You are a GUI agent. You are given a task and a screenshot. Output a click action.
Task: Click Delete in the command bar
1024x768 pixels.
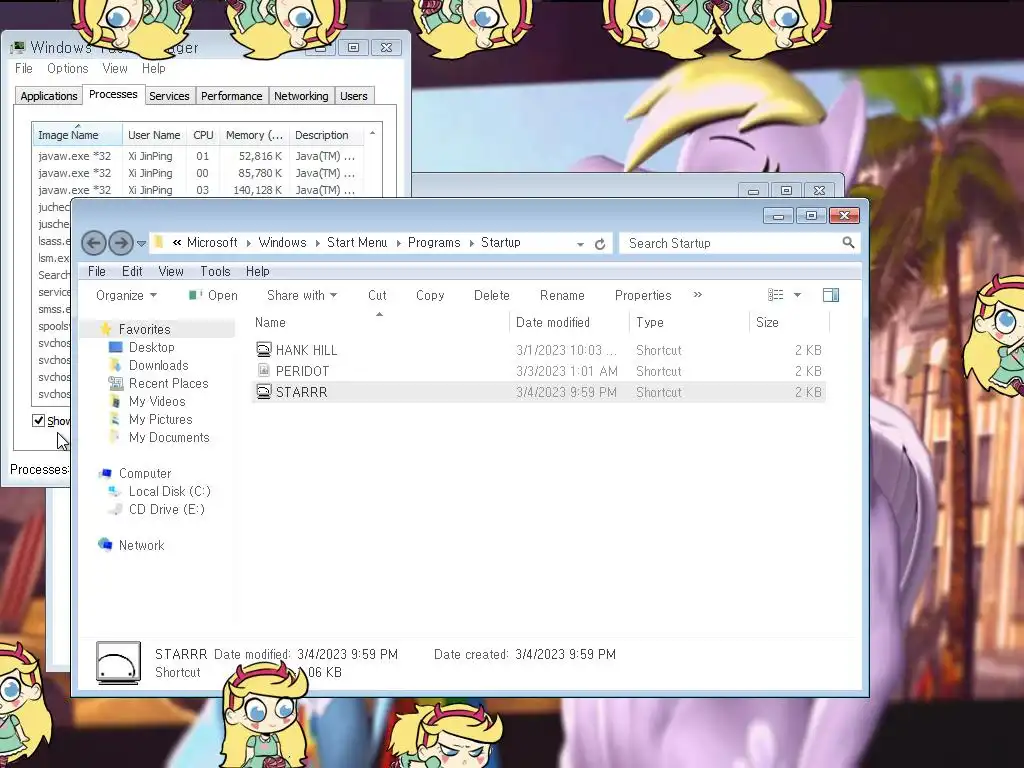492,295
